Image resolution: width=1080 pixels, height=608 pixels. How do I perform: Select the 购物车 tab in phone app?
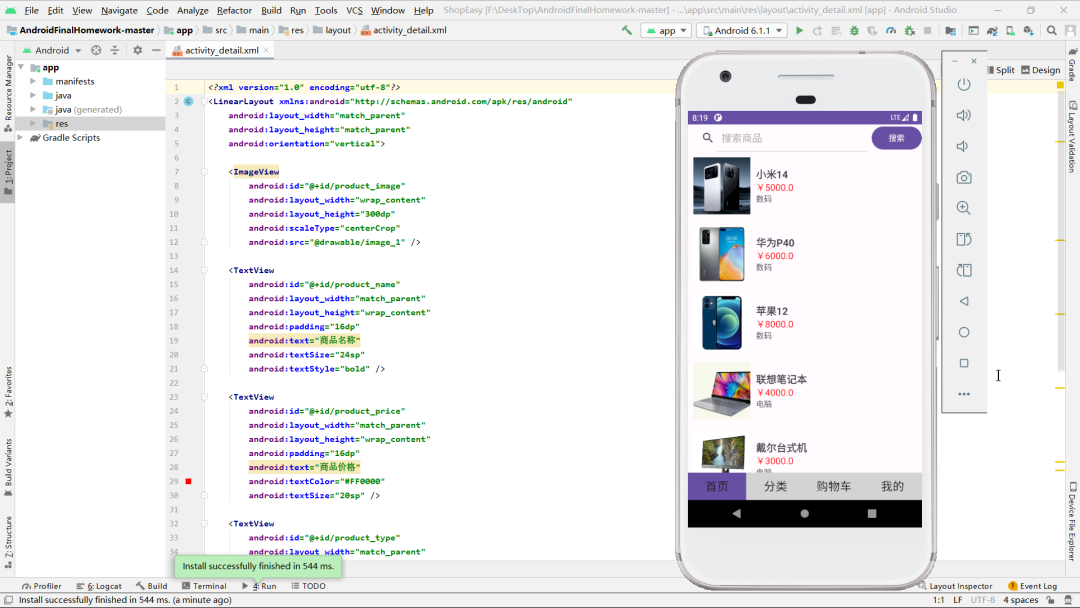[x=833, y=486]
